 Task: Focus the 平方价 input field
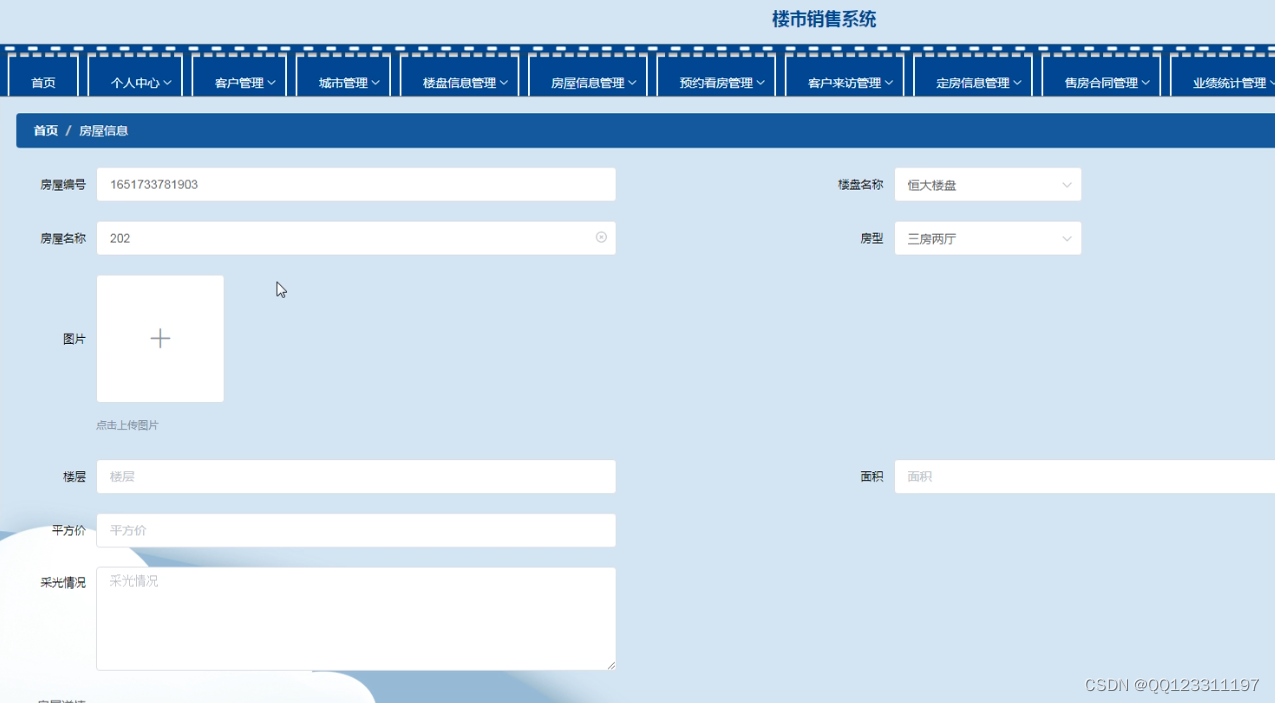[356, 530]
